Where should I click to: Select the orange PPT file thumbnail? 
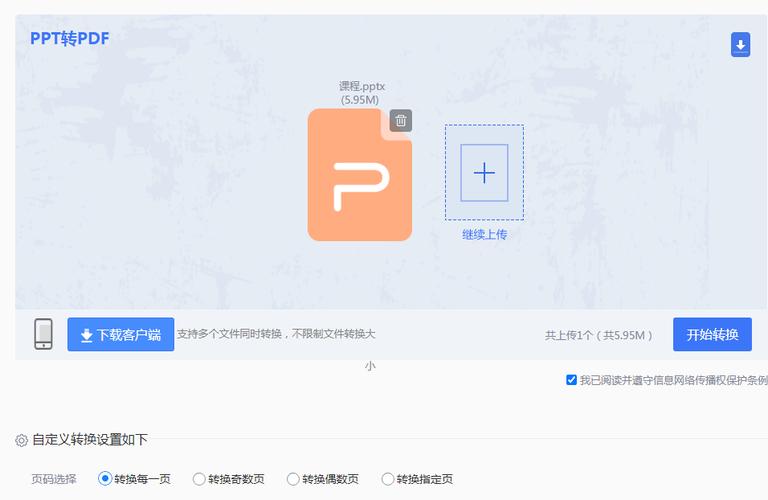360,175
